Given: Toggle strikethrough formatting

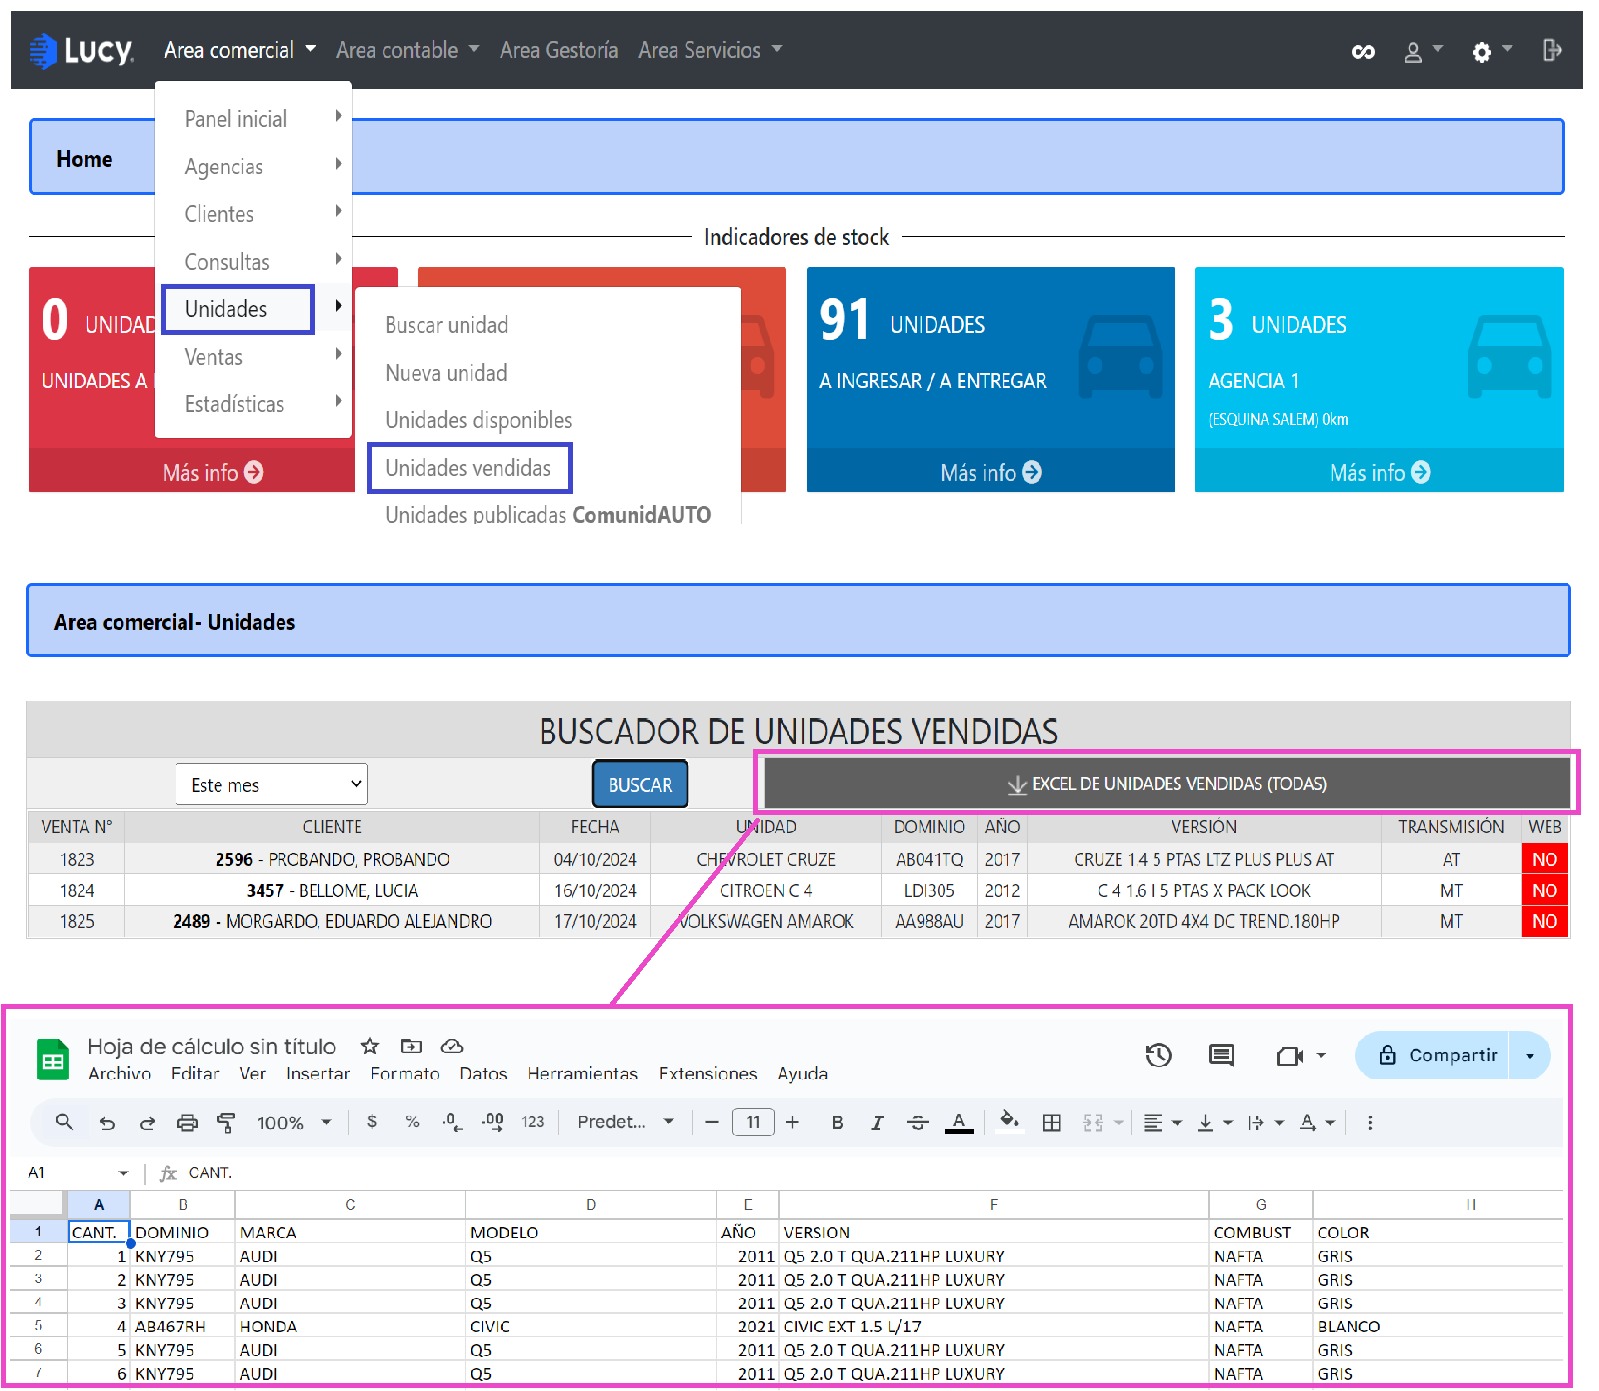Looking at the screenshot, I should [917, 1123].
